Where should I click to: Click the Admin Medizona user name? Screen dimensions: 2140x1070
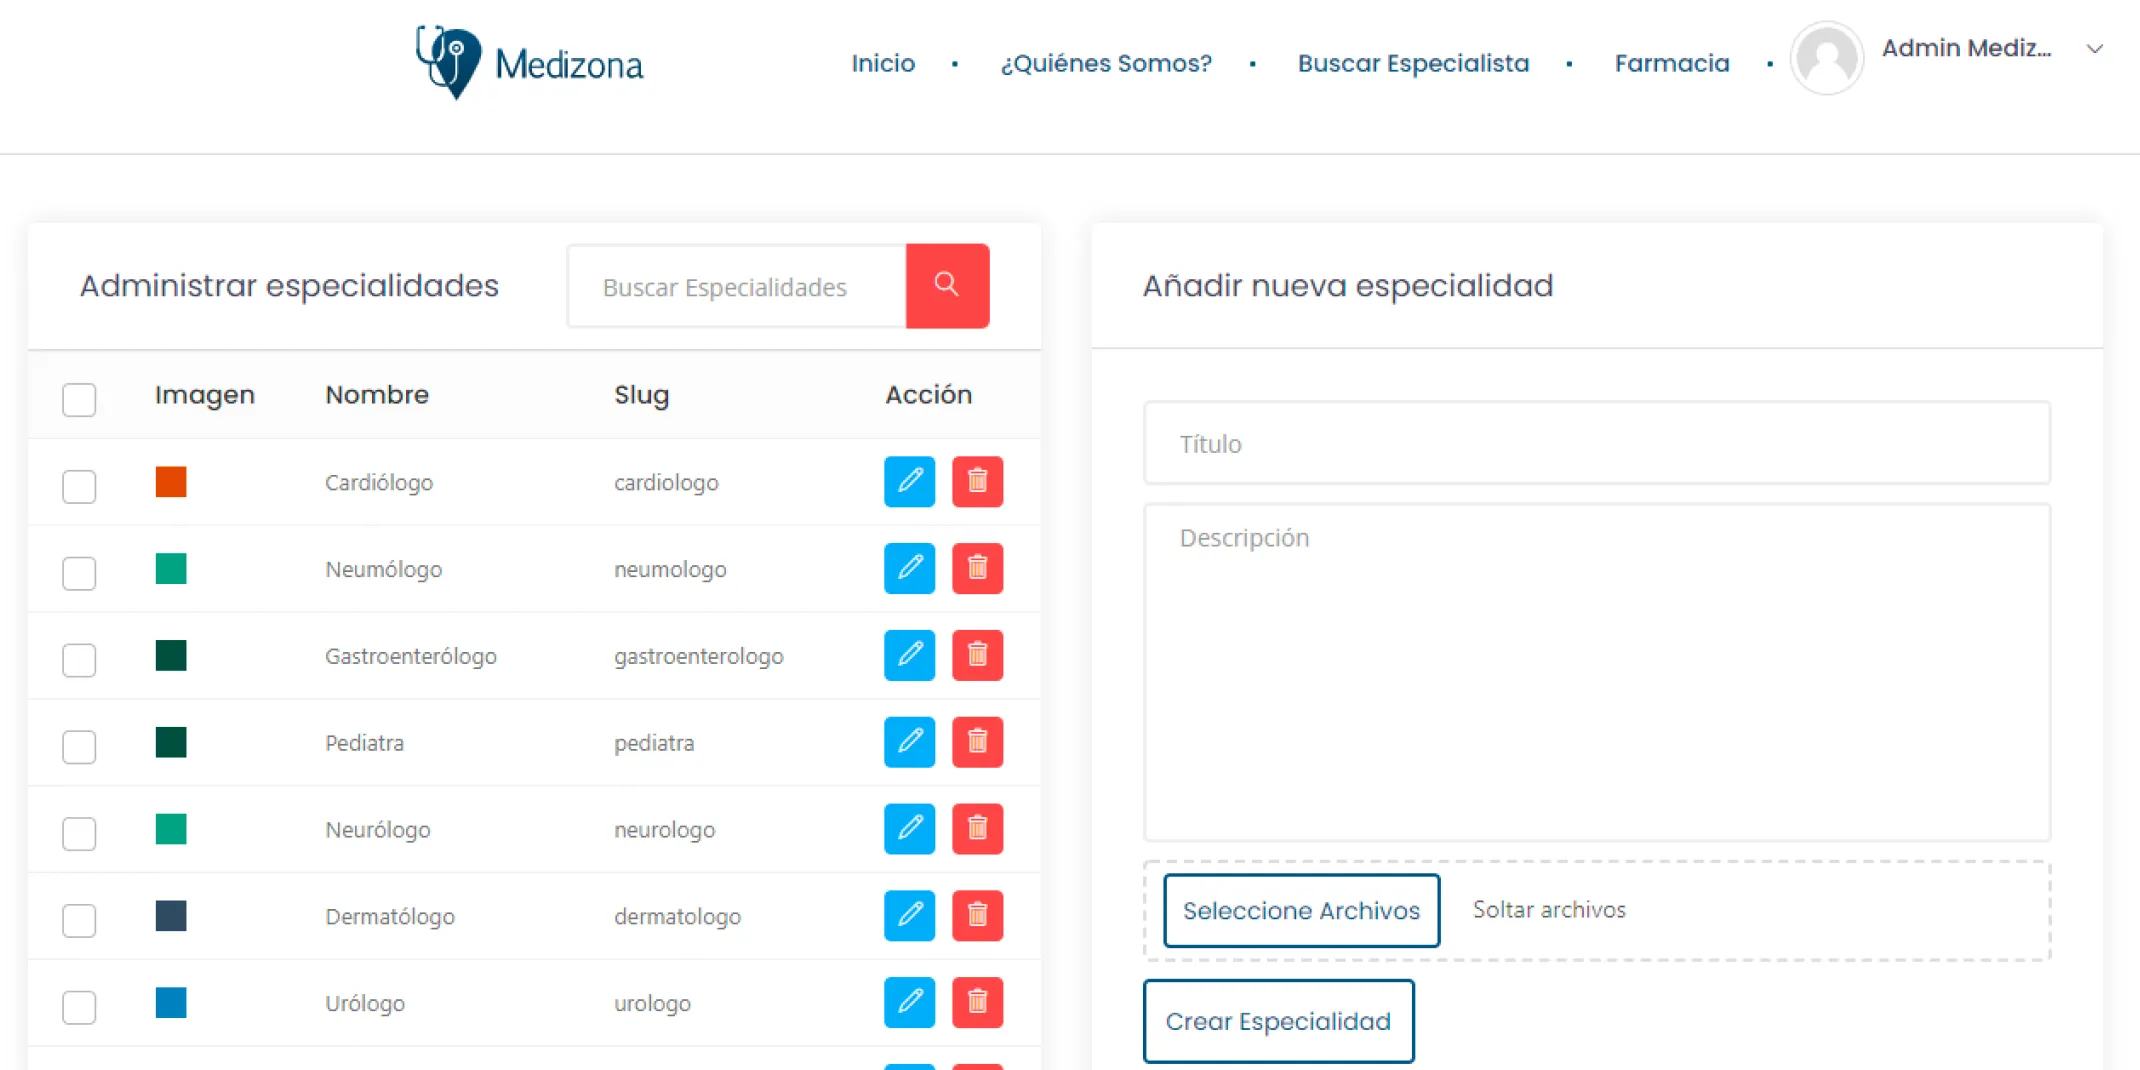point(1966,48)
